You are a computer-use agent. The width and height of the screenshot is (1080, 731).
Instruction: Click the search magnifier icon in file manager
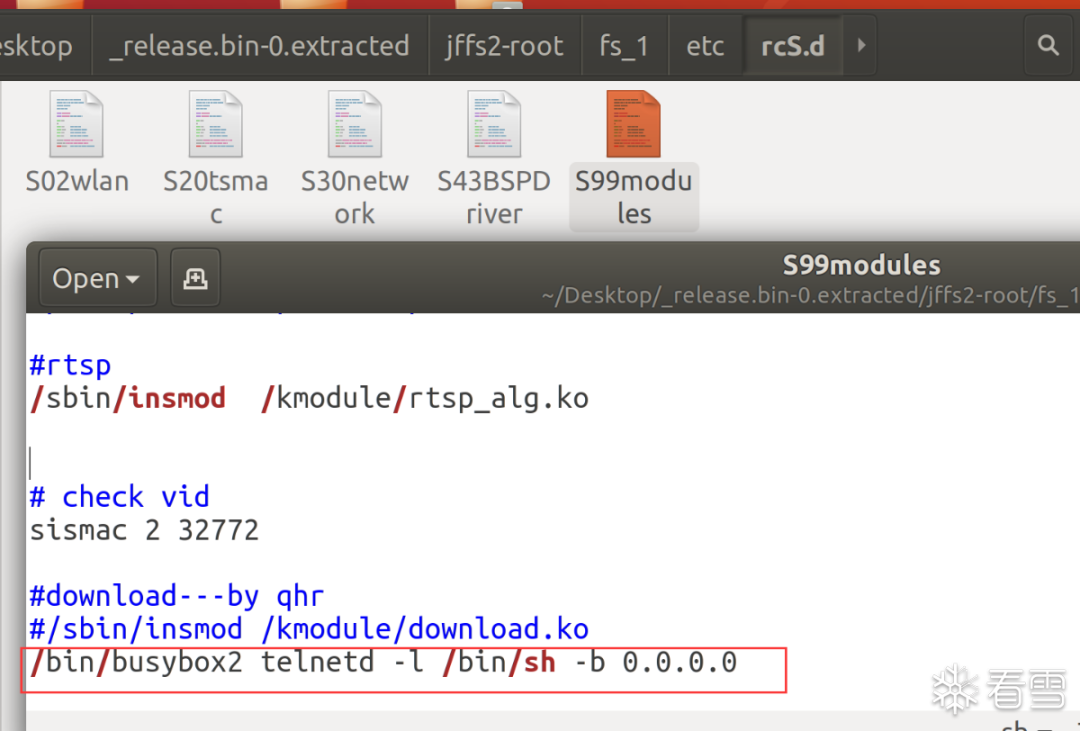(1048, 45)
